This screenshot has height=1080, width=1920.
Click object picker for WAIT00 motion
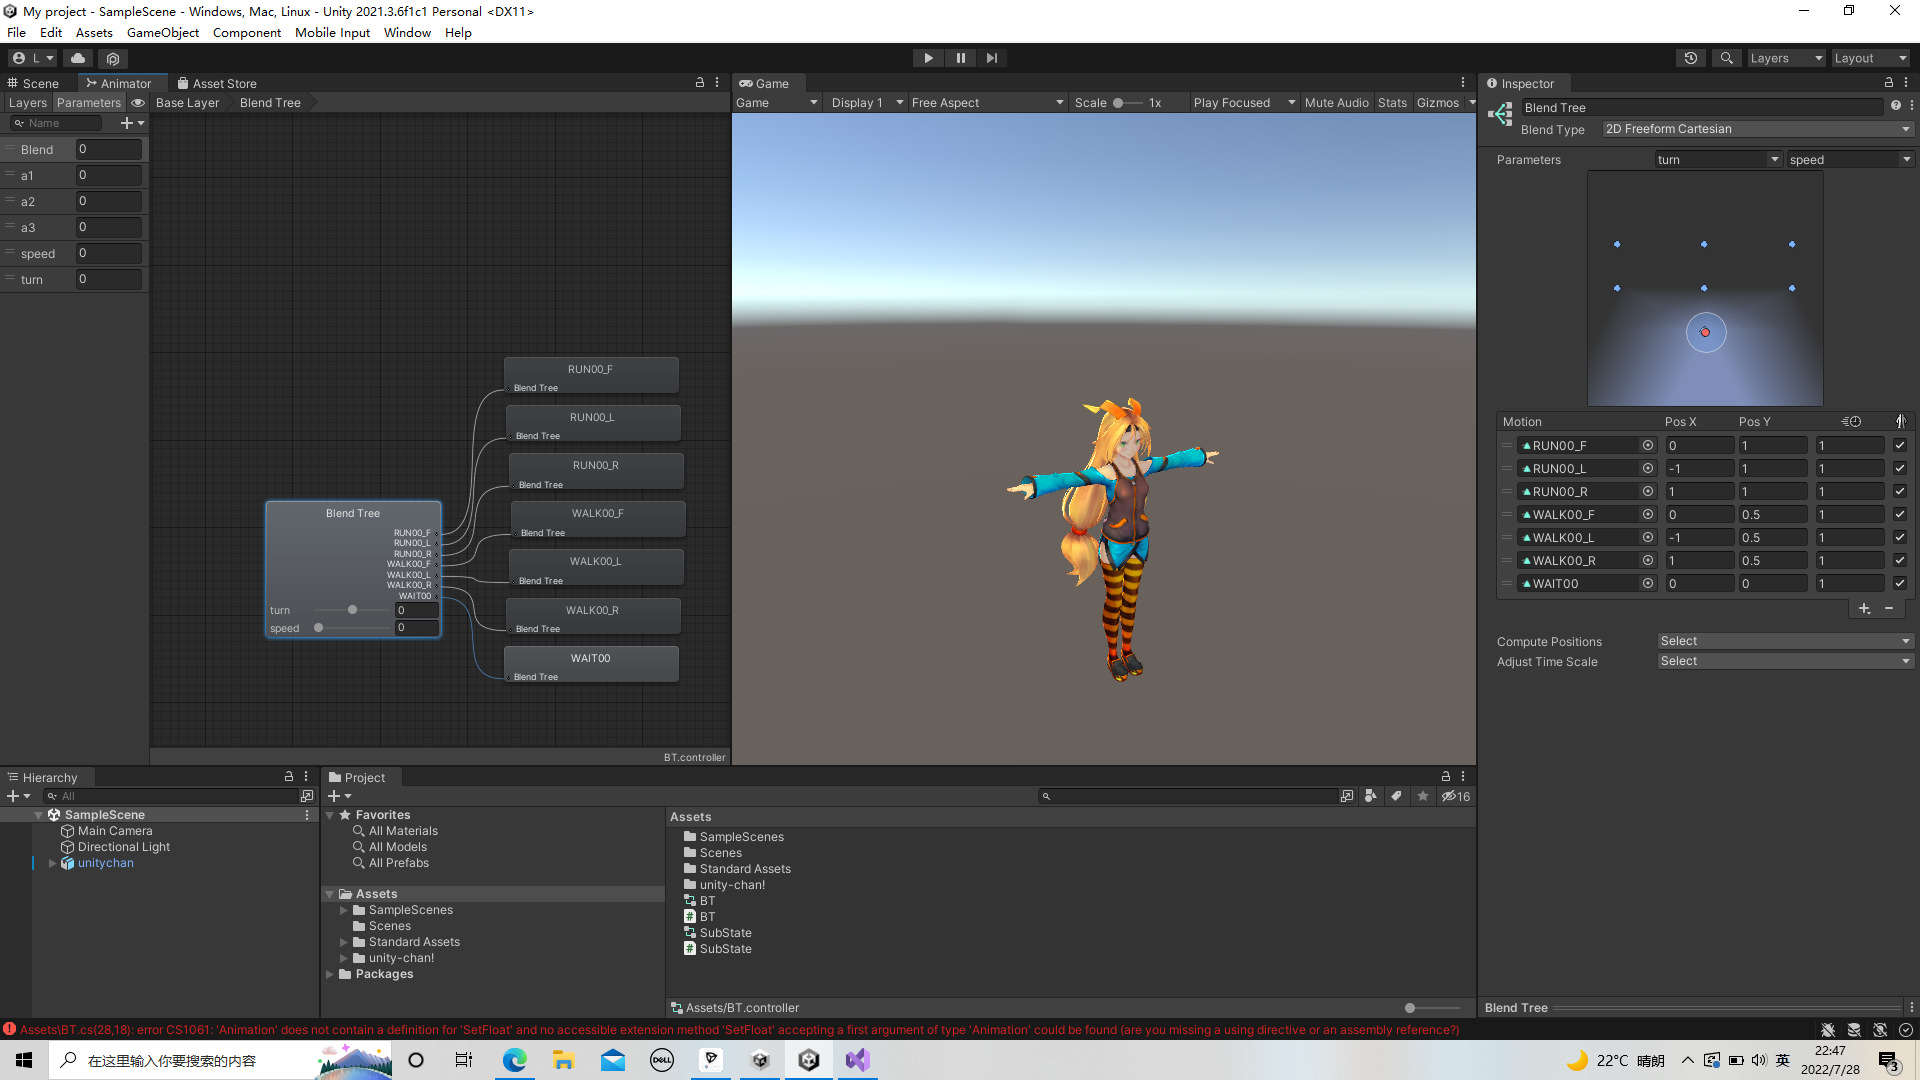tap(1647, 583)
